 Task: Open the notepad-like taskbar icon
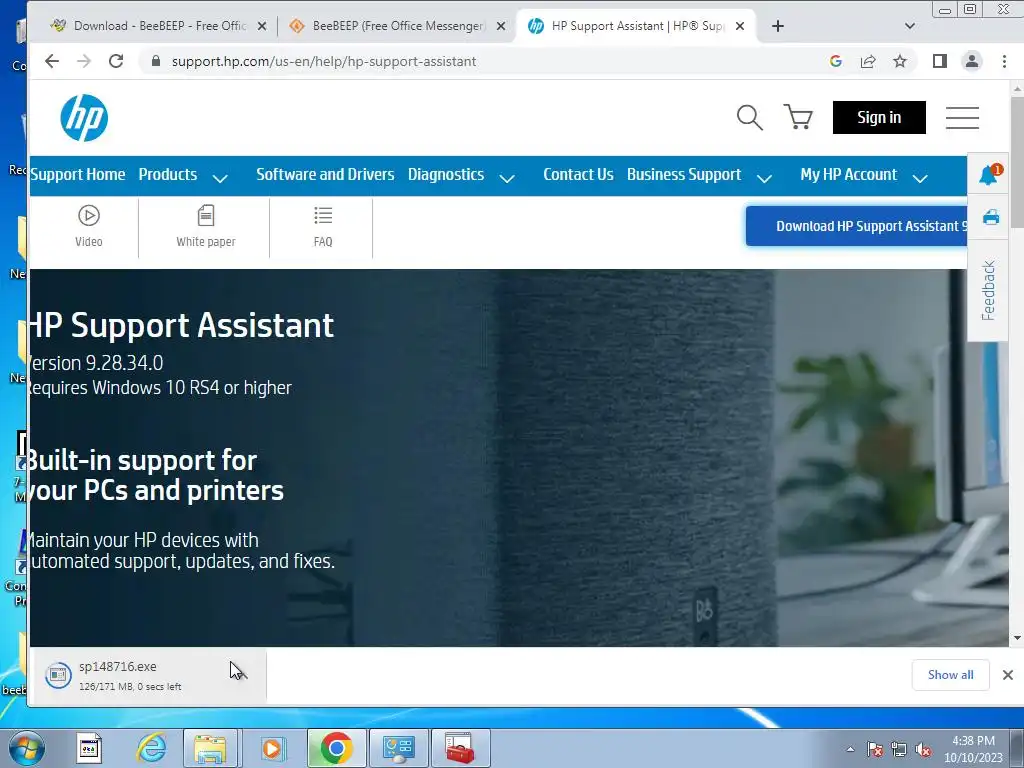[89, 748]
